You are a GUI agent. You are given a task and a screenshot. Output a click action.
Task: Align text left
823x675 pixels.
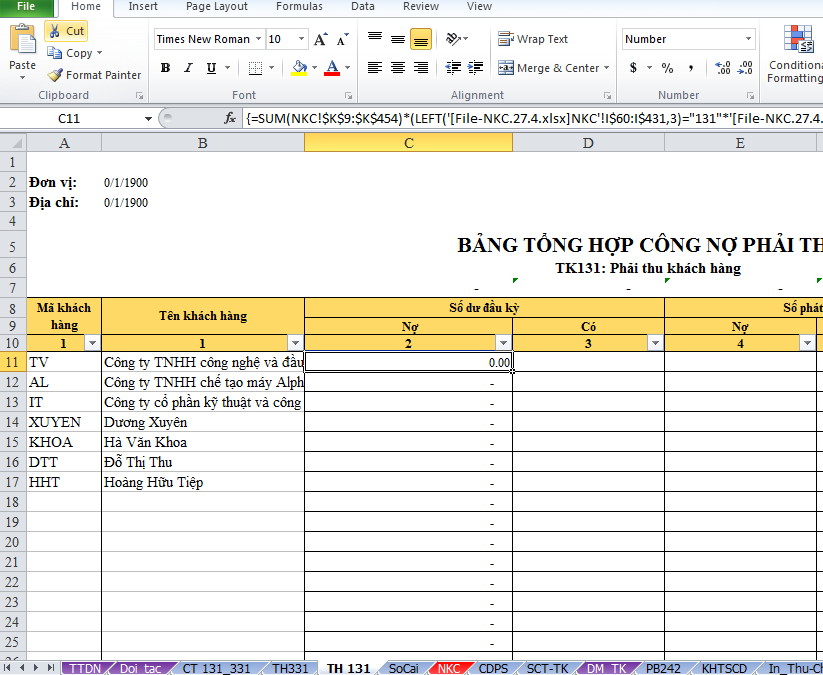[375, 68]
